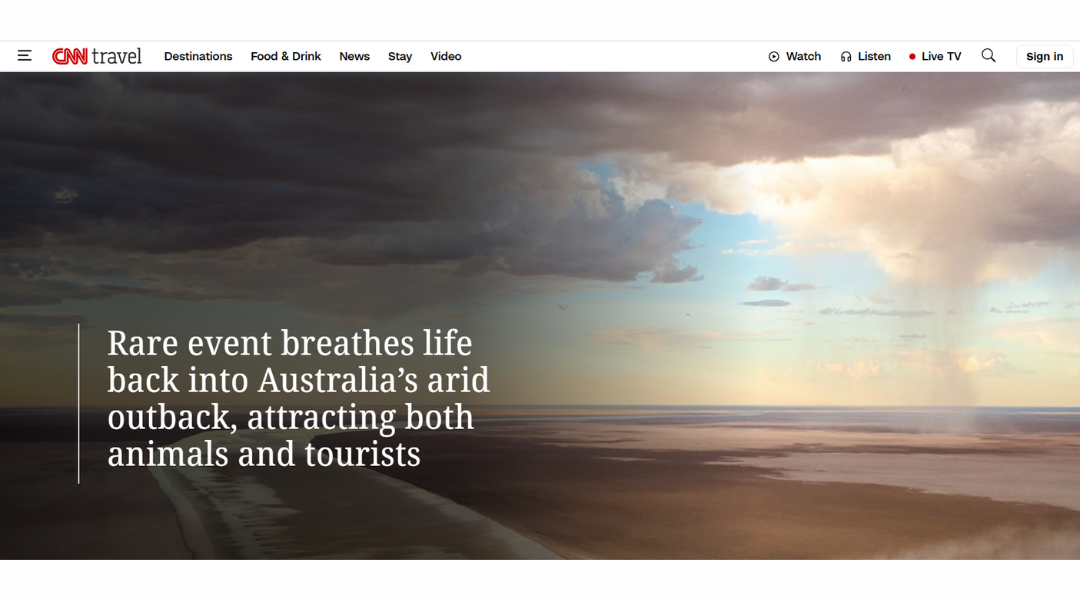Click the rain shower in the hero photo
This screenshot has height=600, width=1080.
(954, 331)
